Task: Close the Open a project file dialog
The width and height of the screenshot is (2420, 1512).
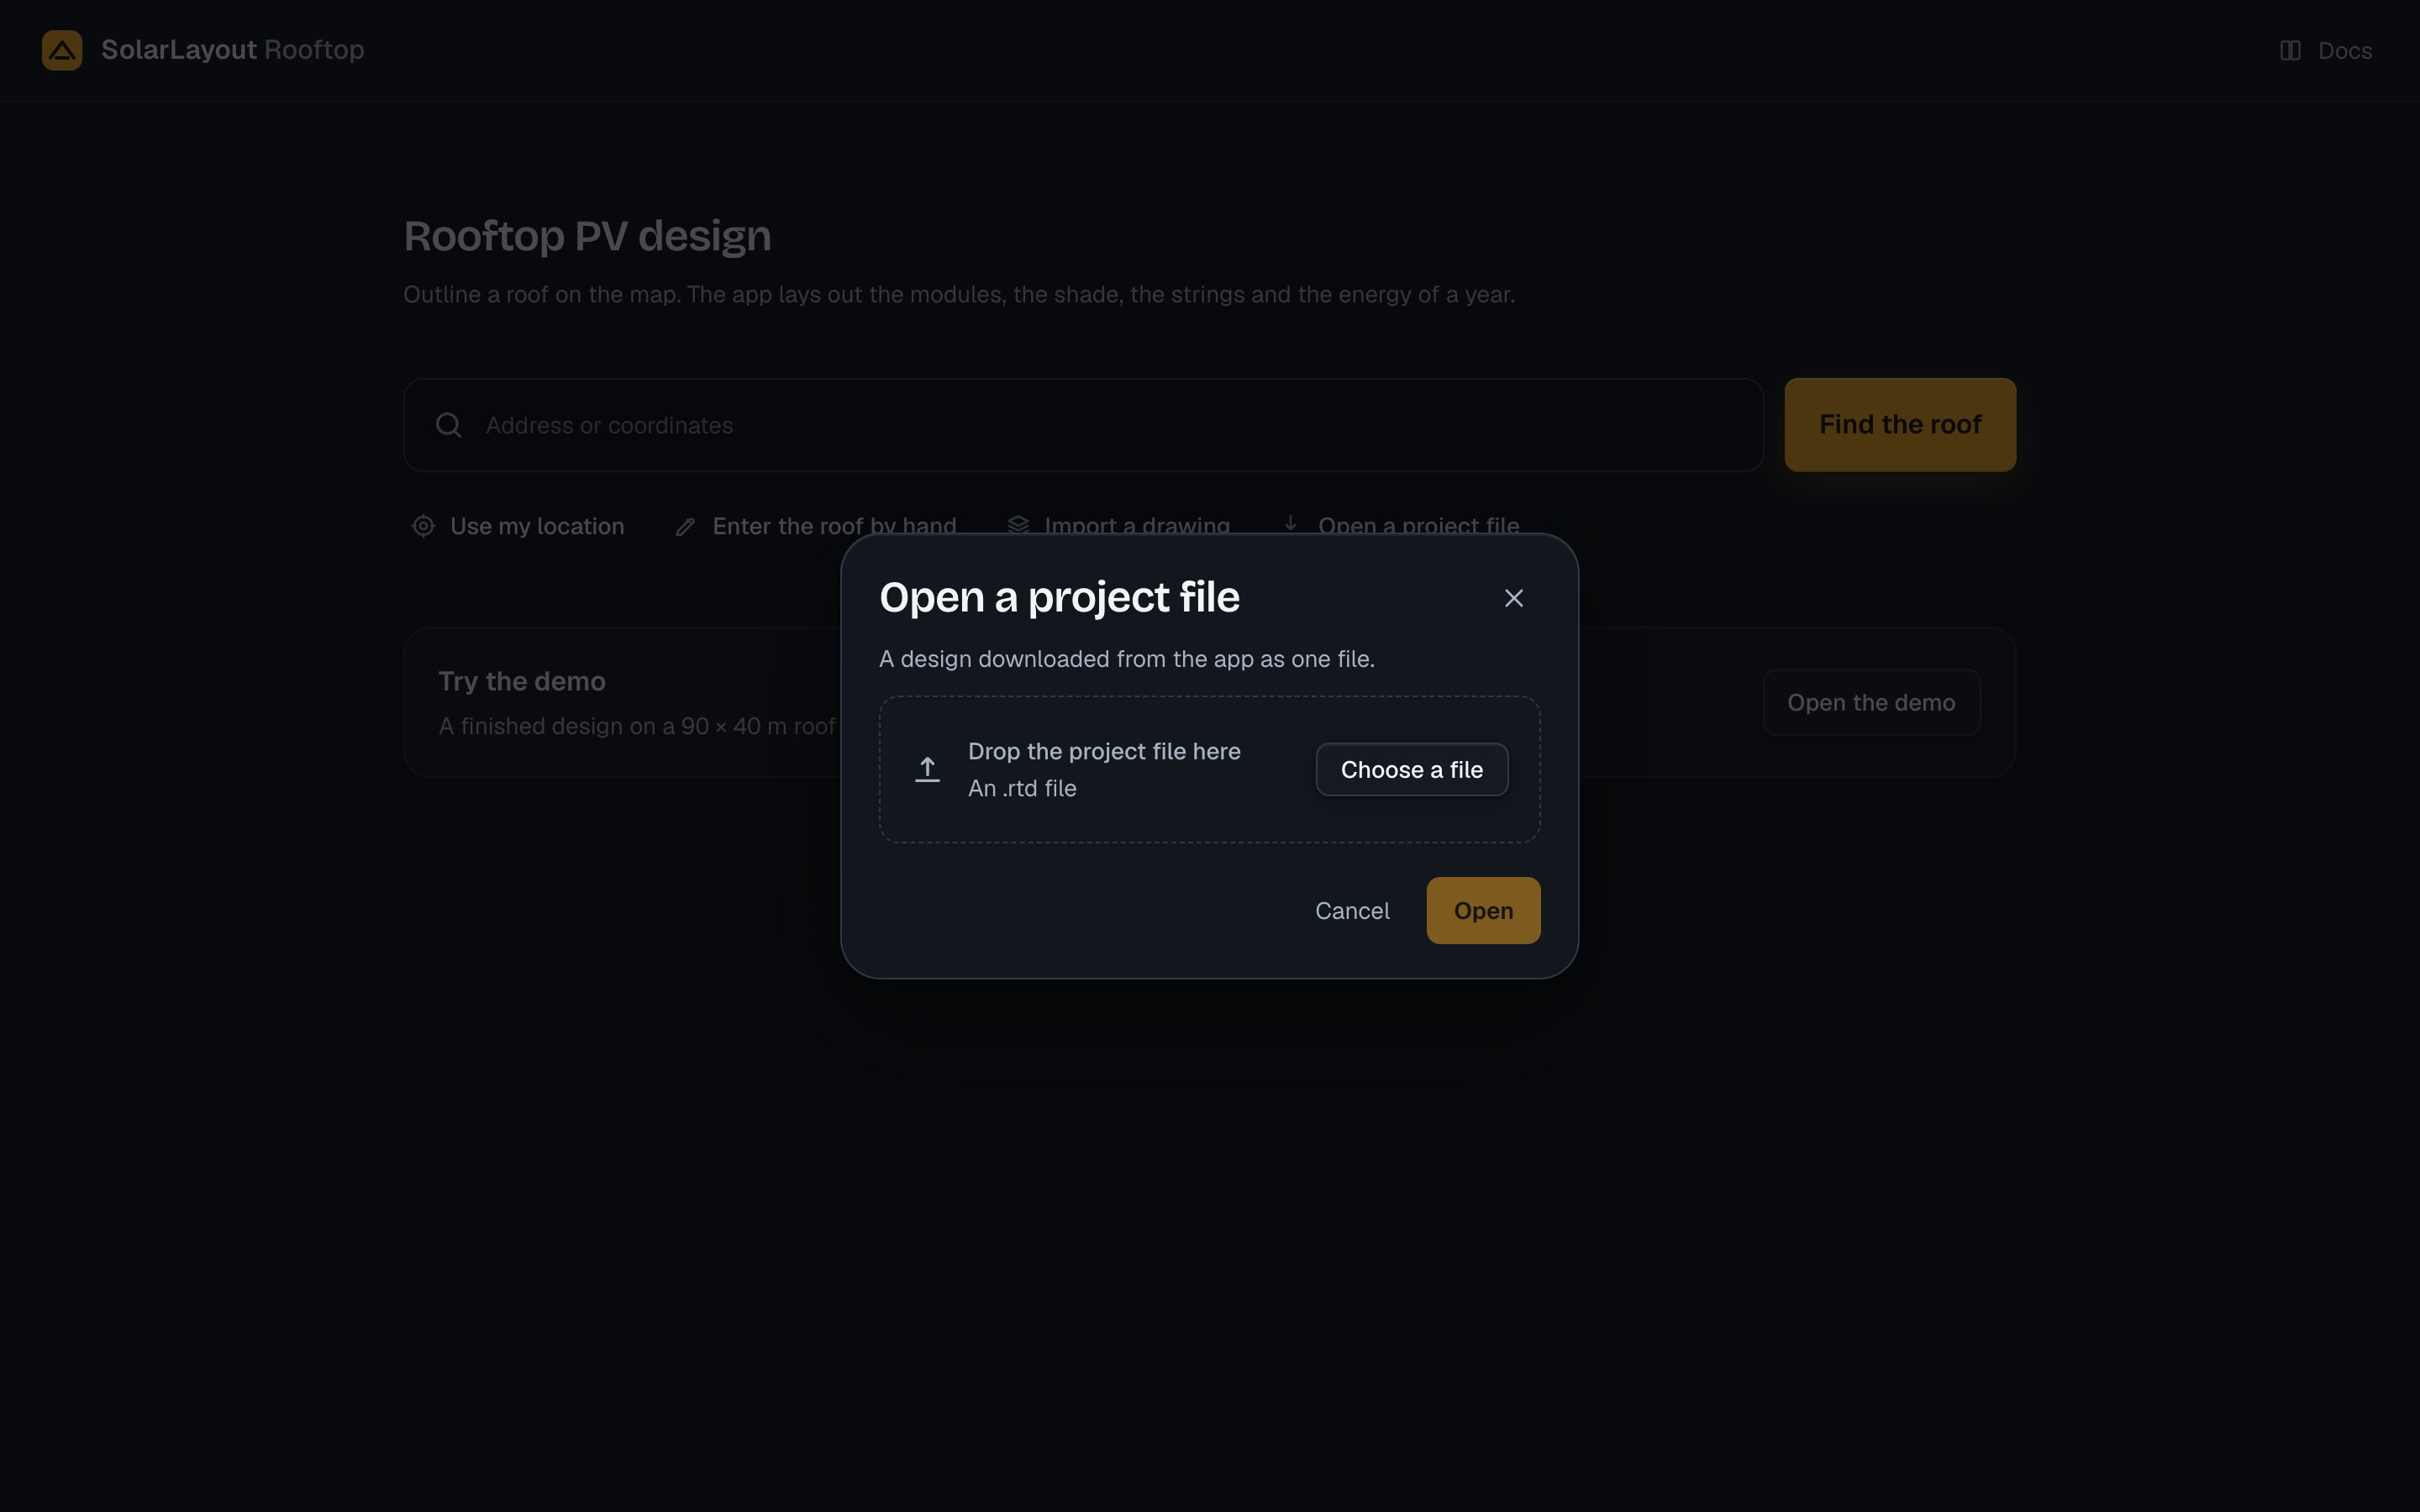Action: pyautogui.click(x=1514, y=598)
